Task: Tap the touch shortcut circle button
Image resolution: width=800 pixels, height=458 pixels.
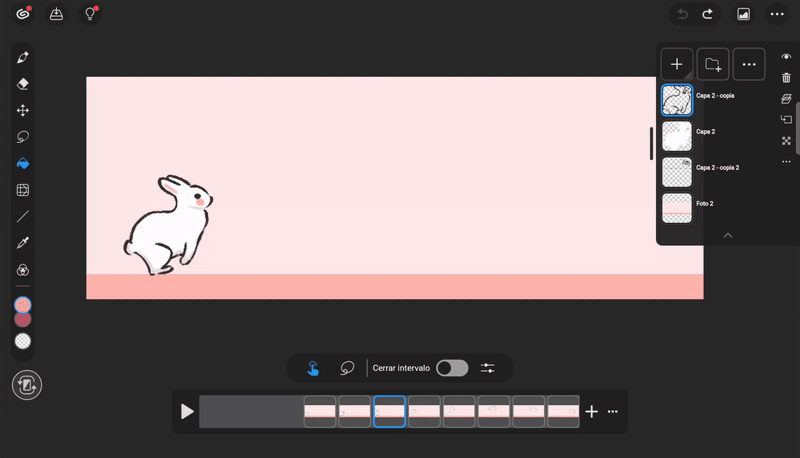Action: click(27, 385)
